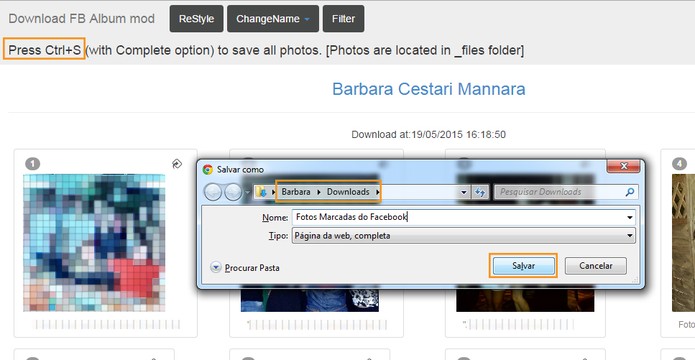
Task: Expand the arrow after Downloads breadcrumb
Action: click(x=377, y=192)
